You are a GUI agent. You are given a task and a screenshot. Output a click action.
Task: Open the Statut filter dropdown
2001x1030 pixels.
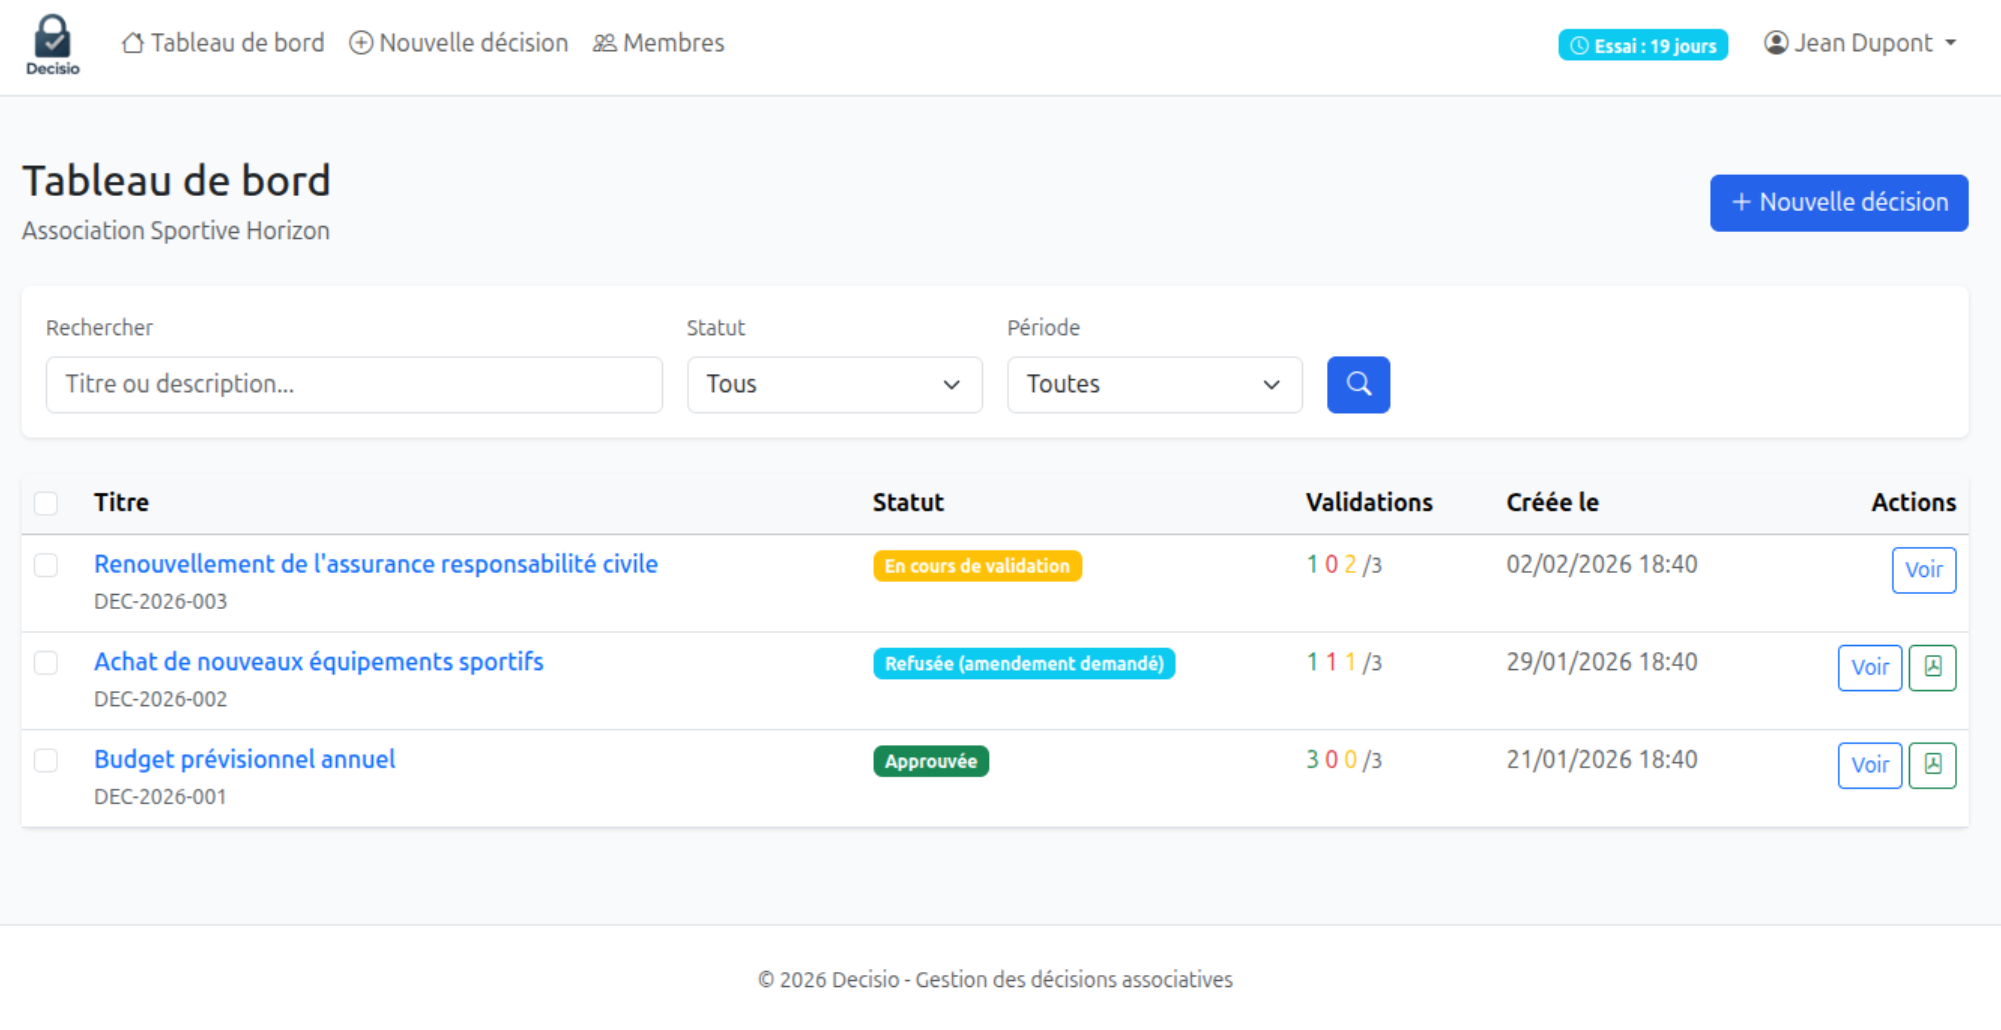833,384
